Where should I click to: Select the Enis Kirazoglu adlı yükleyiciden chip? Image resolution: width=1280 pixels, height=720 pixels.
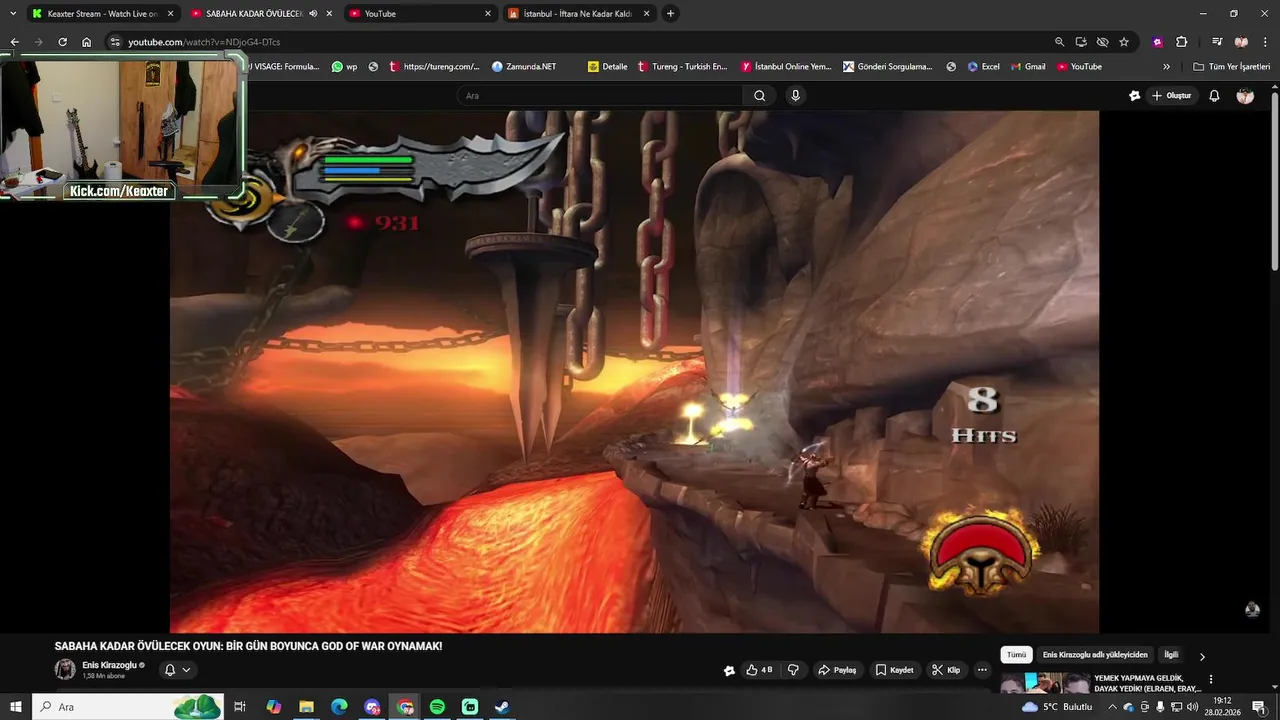coord(1095,655)
